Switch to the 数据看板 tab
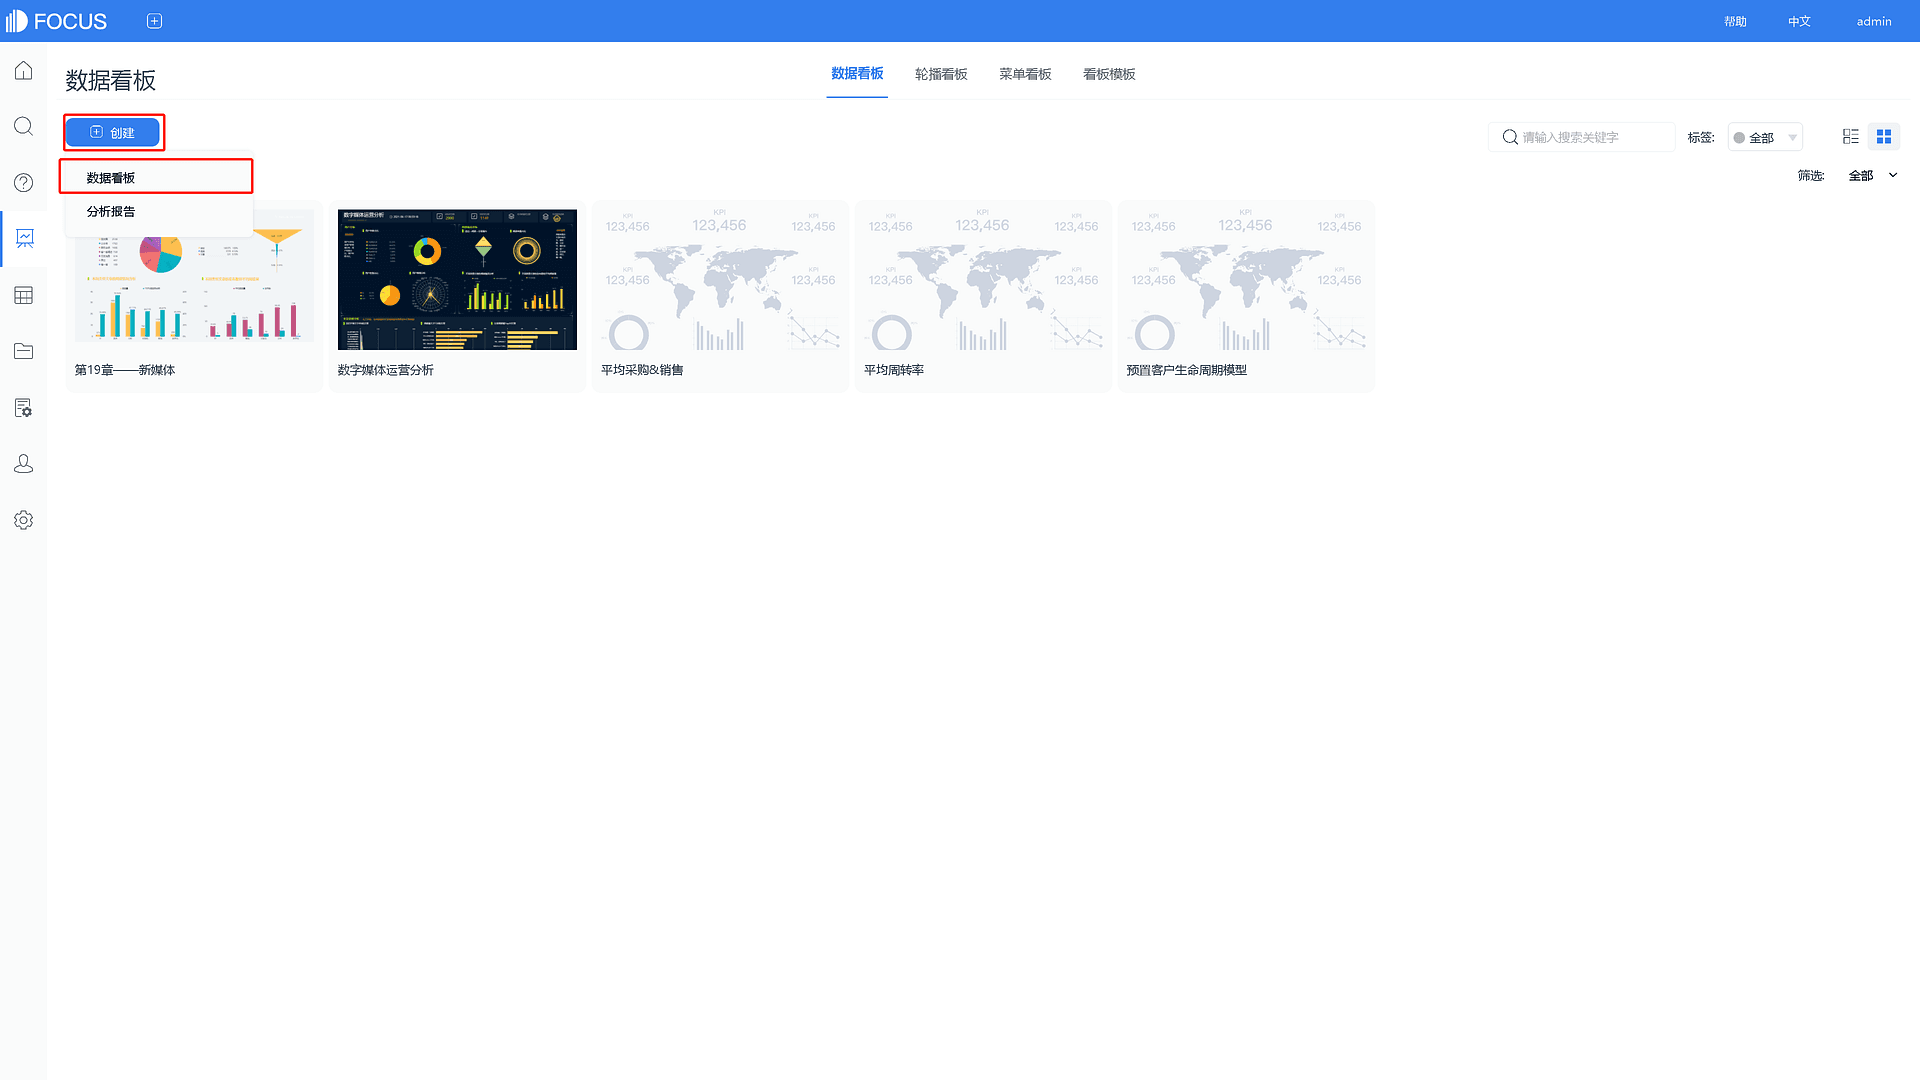 click(x=857, y=74)
